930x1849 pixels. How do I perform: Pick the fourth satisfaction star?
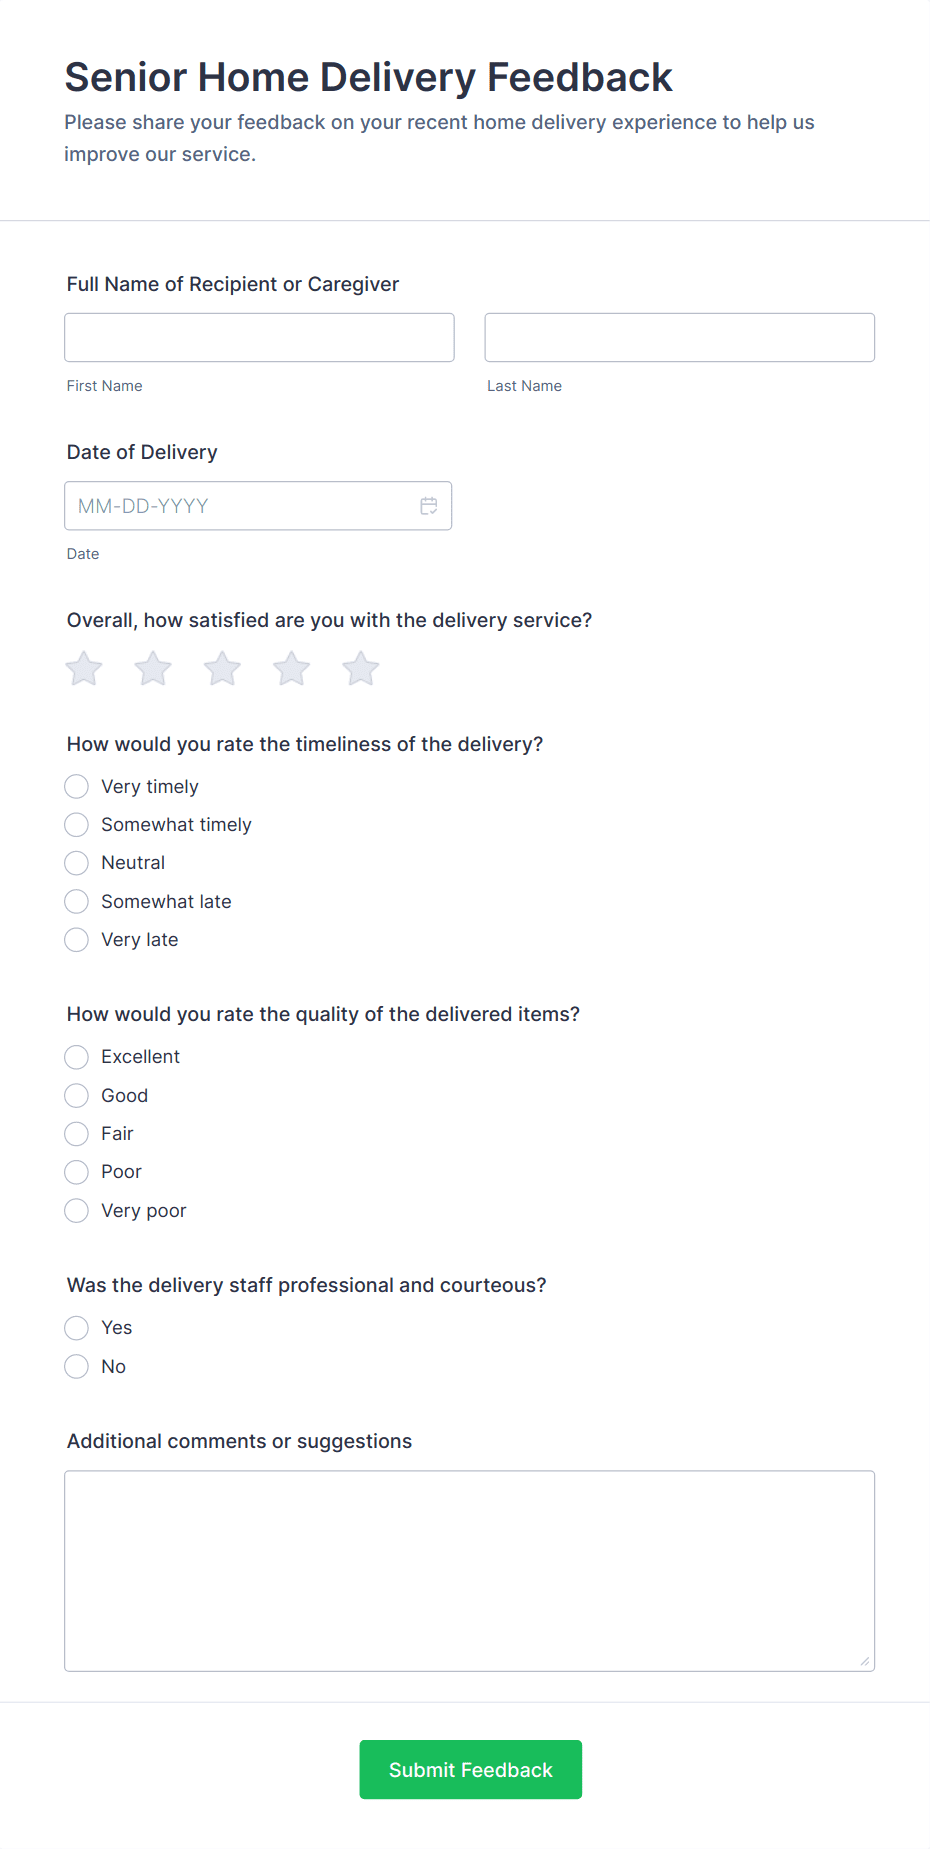292,669
